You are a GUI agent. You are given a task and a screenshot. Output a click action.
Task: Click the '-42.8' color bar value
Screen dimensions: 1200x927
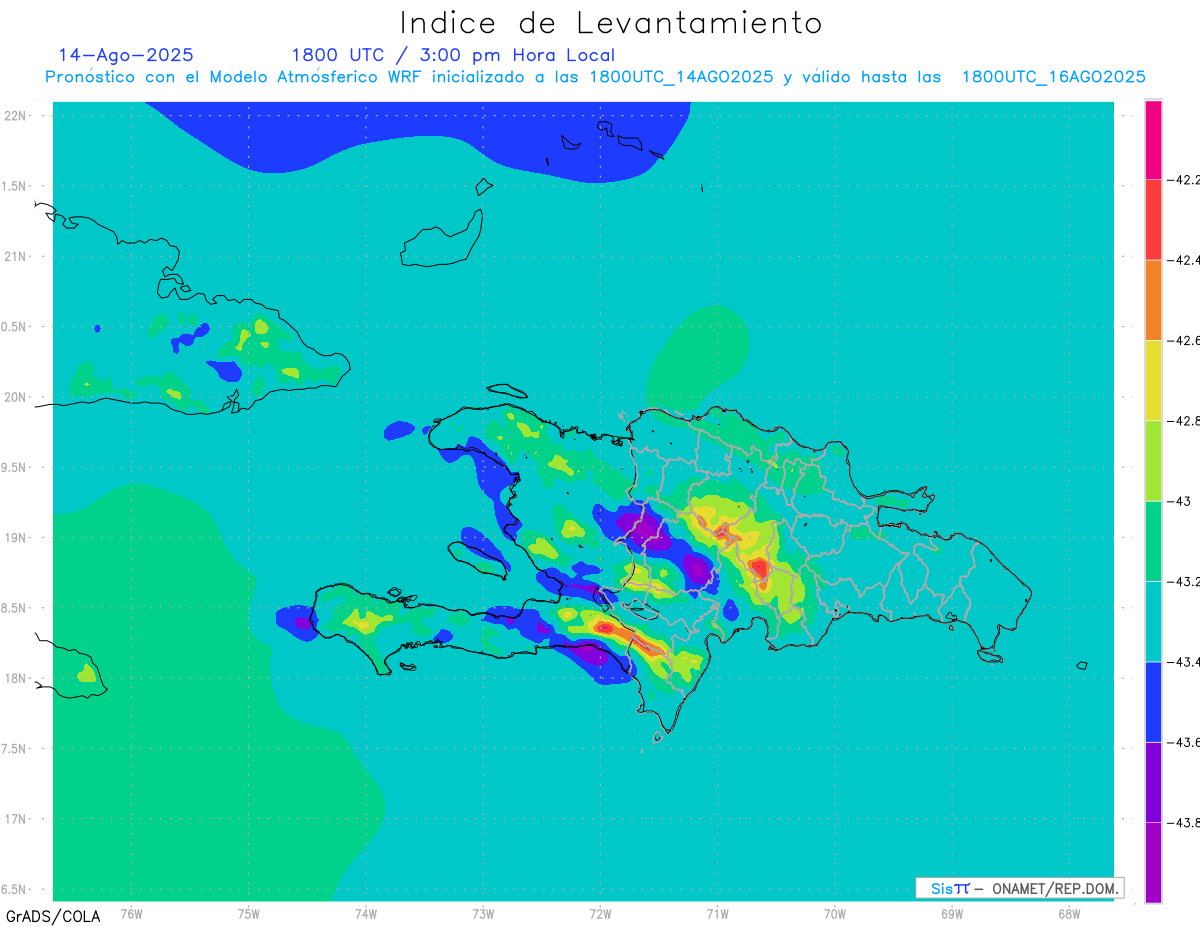click(x=1185, y=421)
